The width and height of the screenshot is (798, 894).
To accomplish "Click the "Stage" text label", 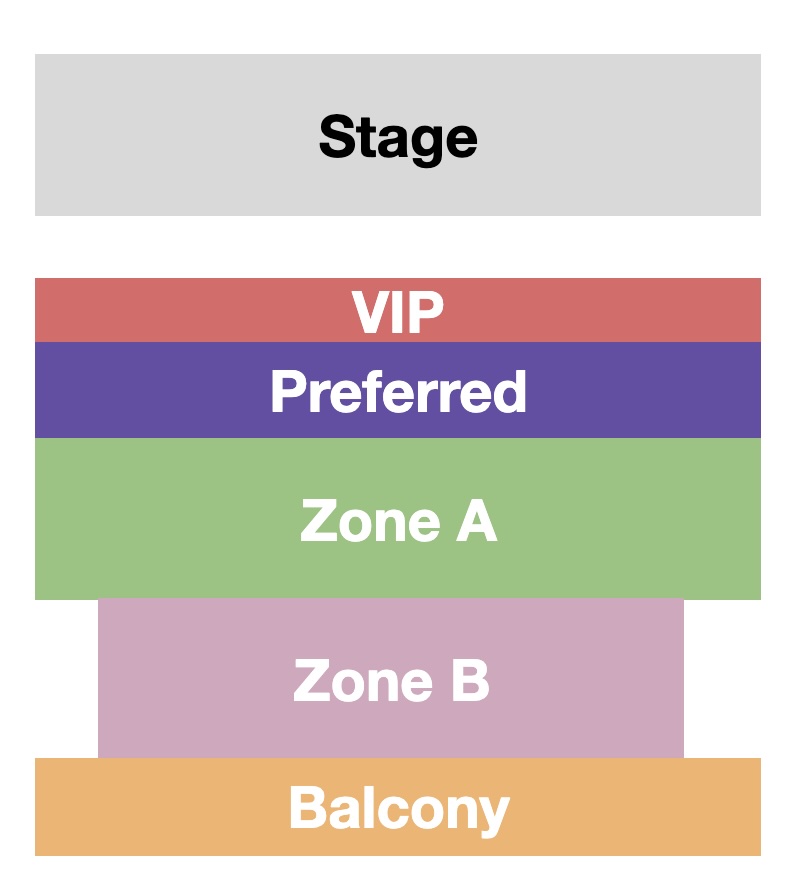I will pos(398,137).
